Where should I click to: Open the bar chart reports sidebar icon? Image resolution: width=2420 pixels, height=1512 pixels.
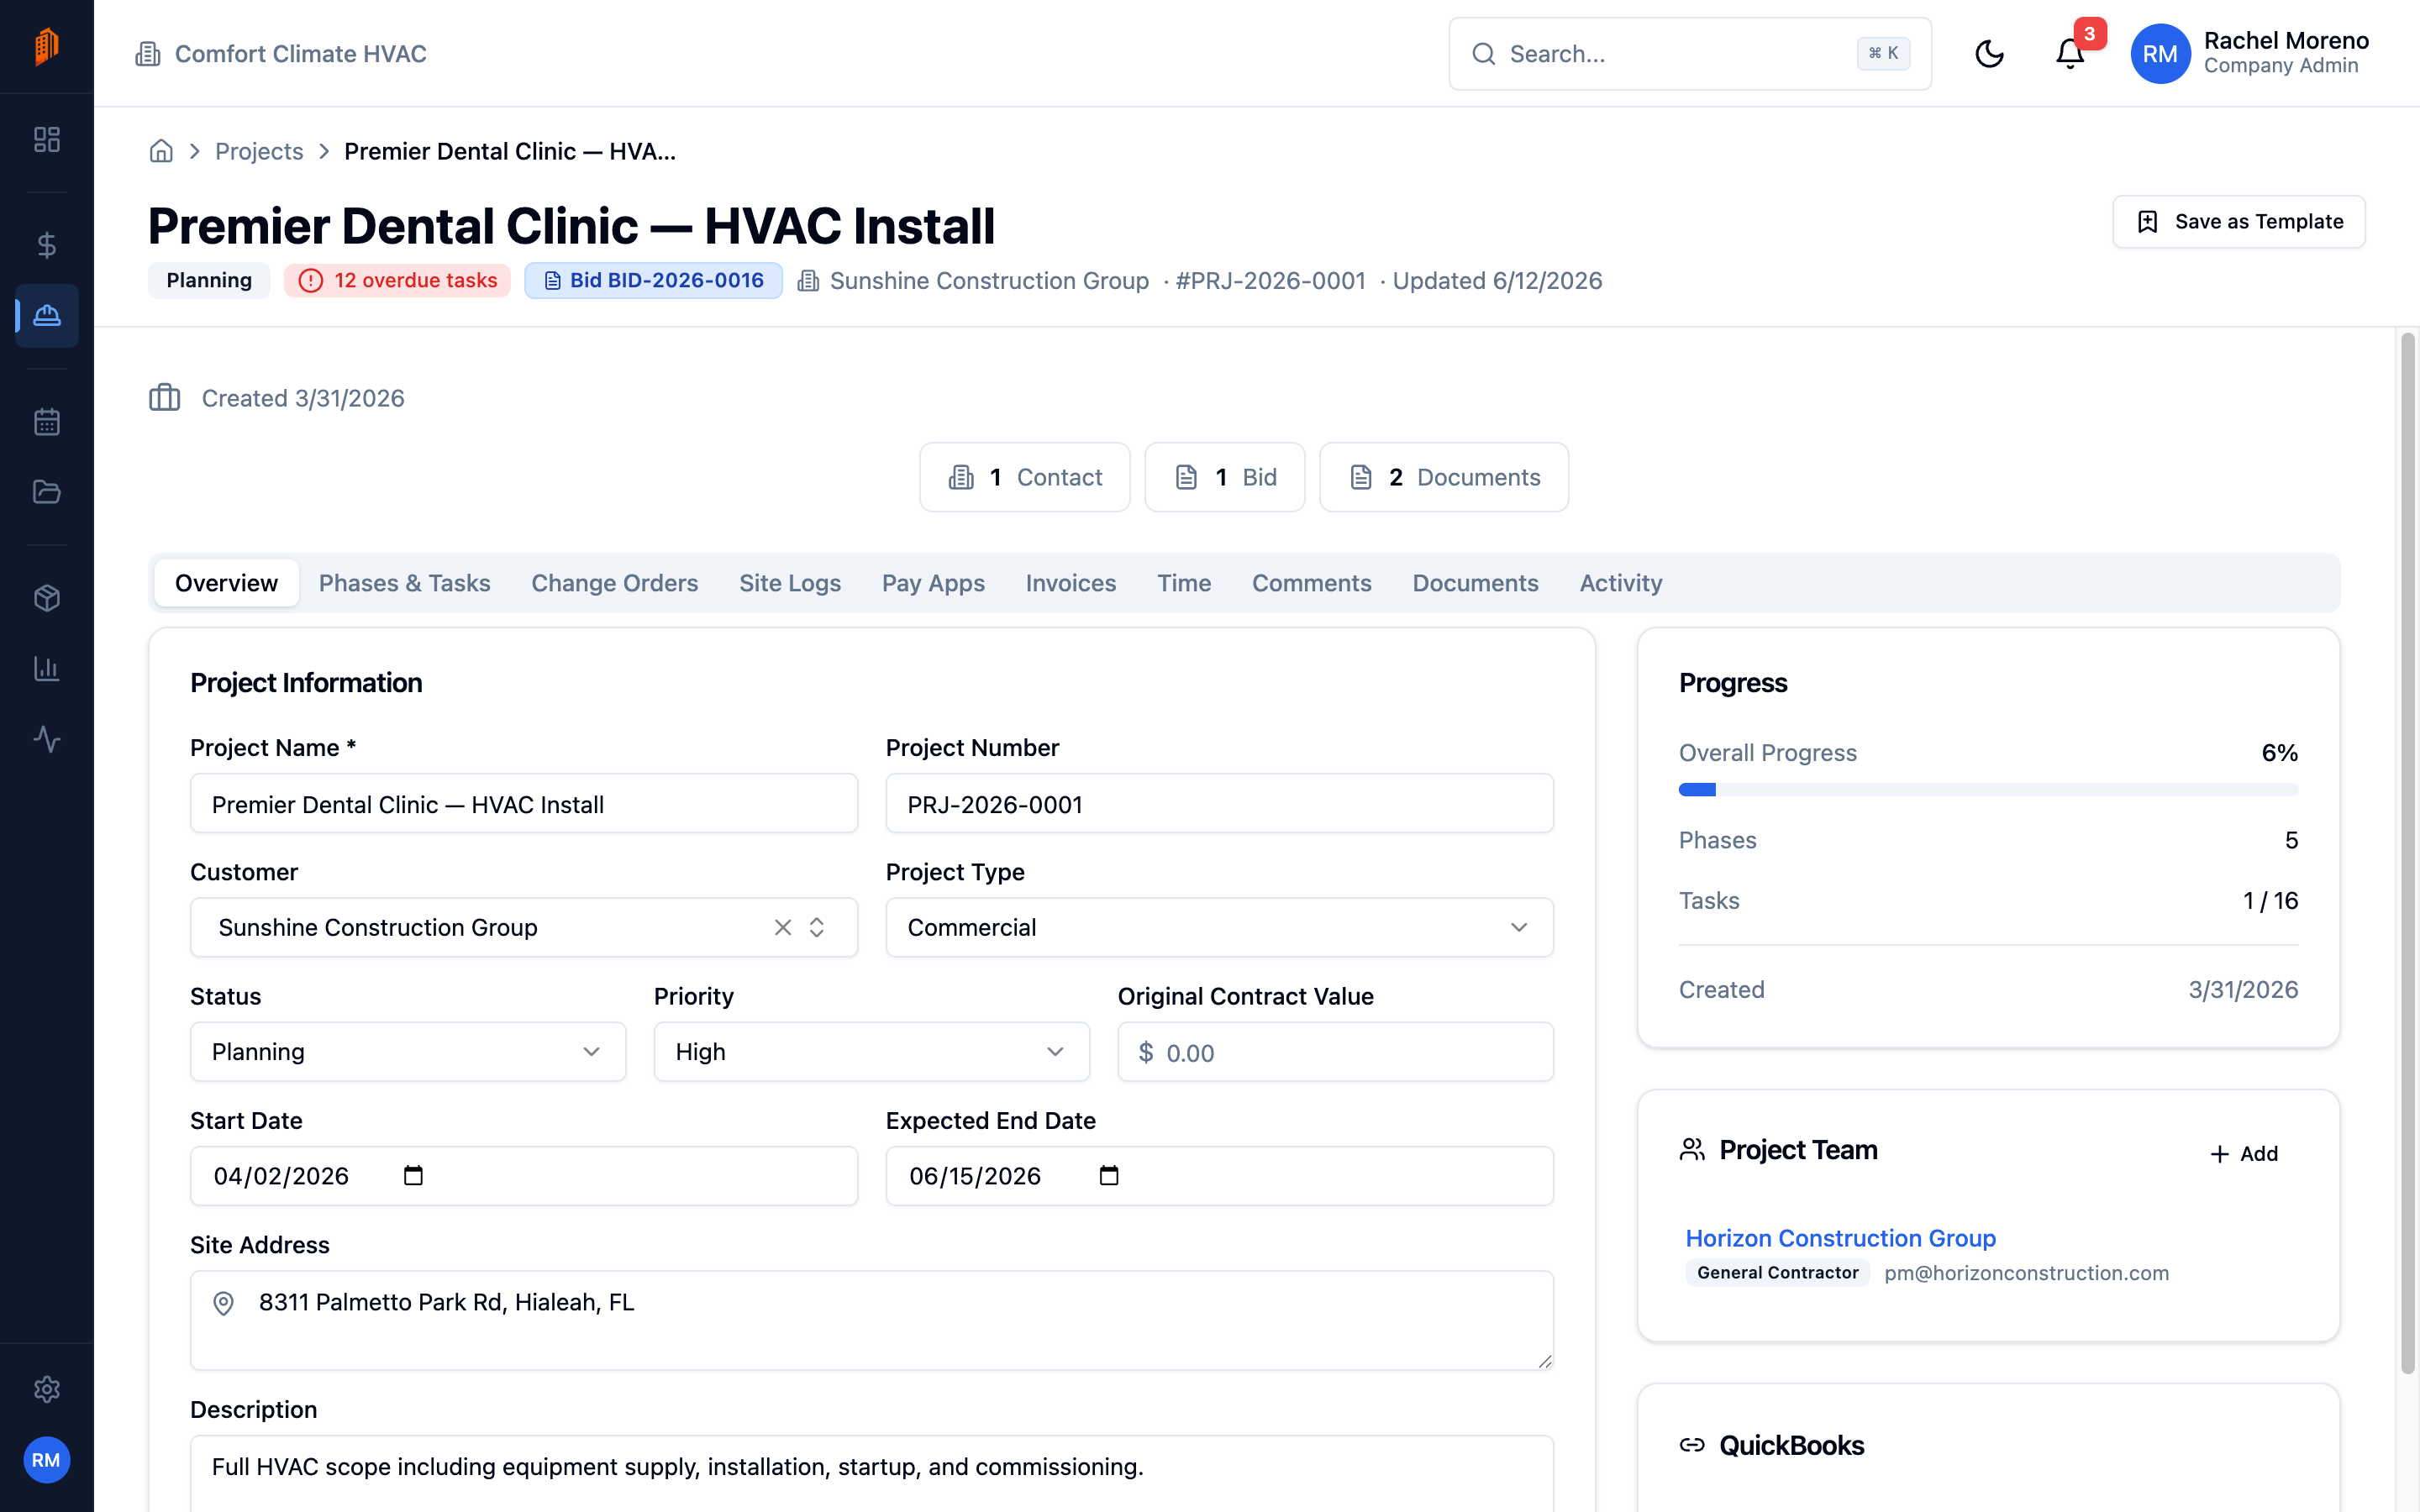click(47, 668)
